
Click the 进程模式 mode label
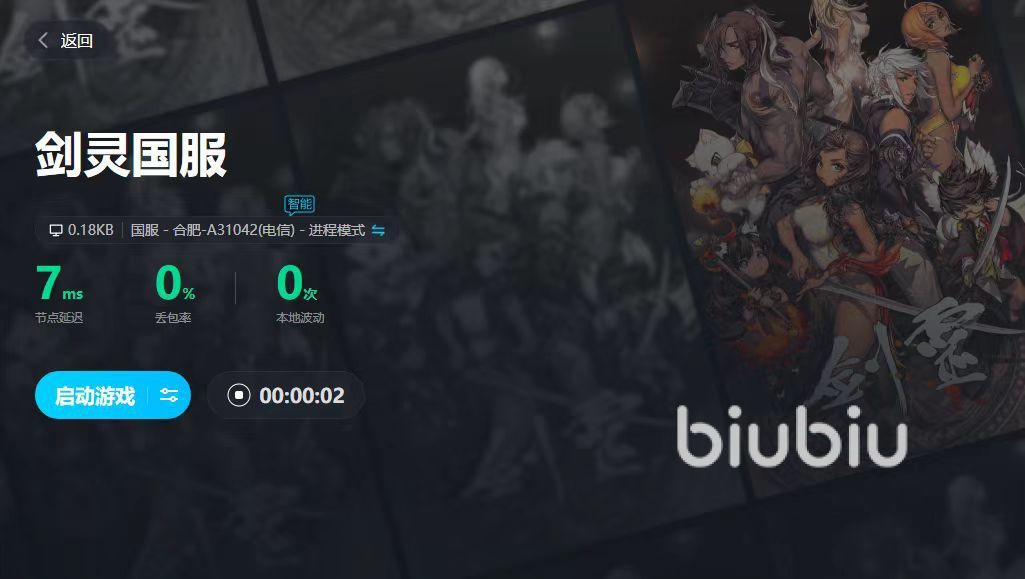[x=337, y=230]
